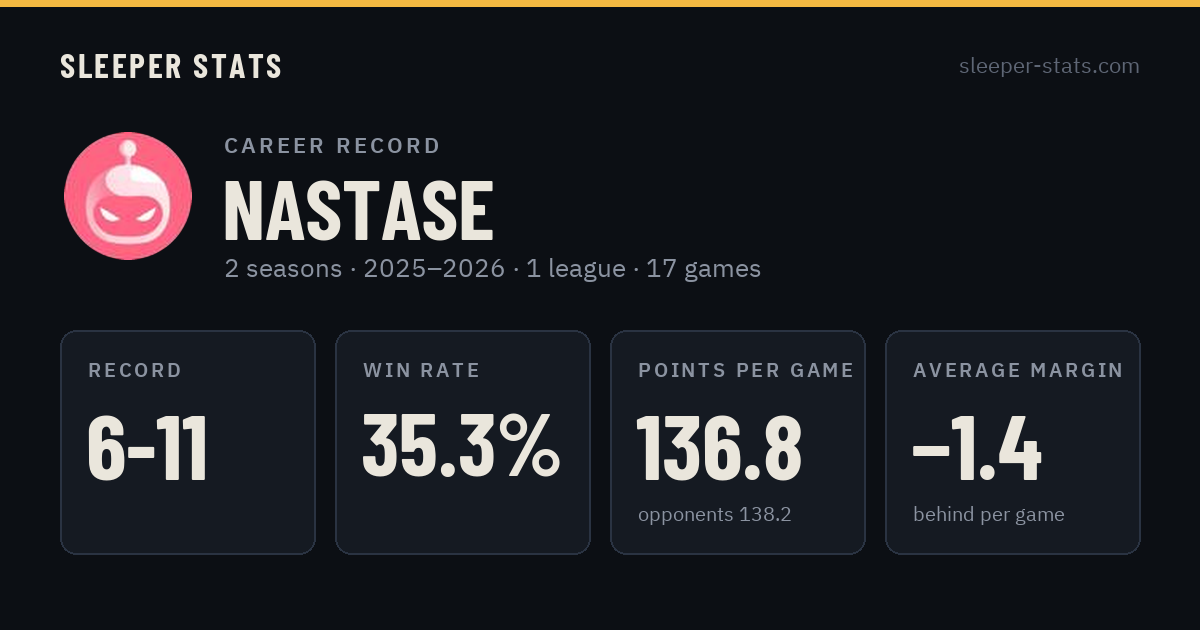Click the WIN RATE label
The height and width of the screenshot is (630, 1200).
[422, 370]
